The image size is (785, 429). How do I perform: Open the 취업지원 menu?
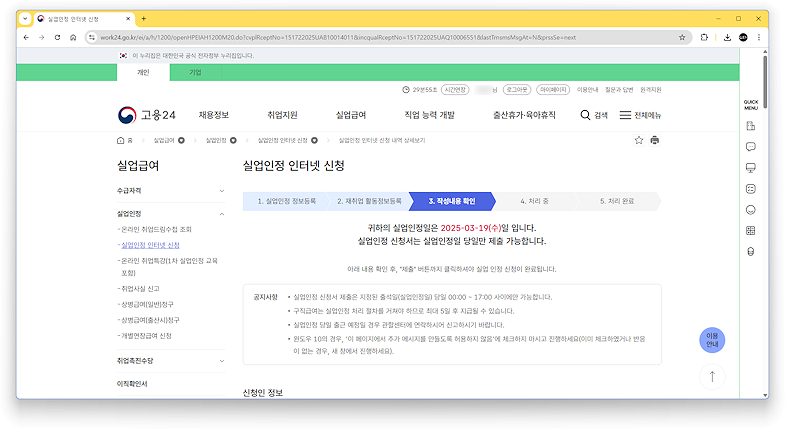[282, 115]
